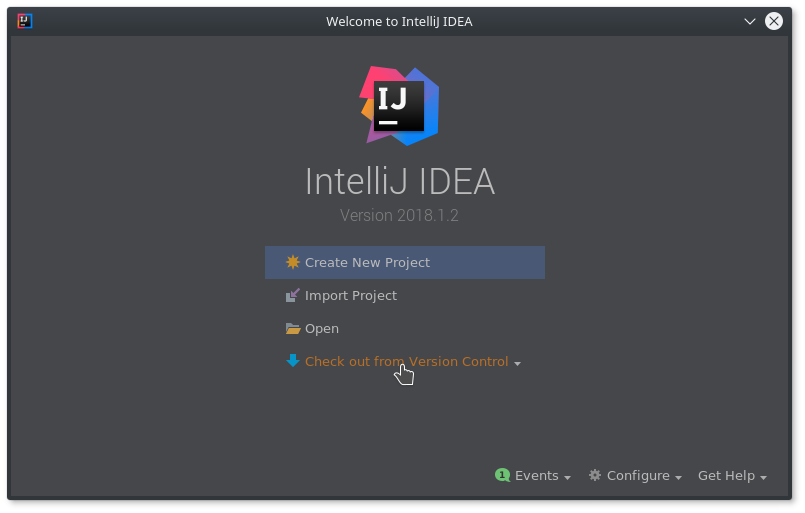Click the title bar chevron to minimize
This screenshot has height=513, width=805.
[750, 21]
